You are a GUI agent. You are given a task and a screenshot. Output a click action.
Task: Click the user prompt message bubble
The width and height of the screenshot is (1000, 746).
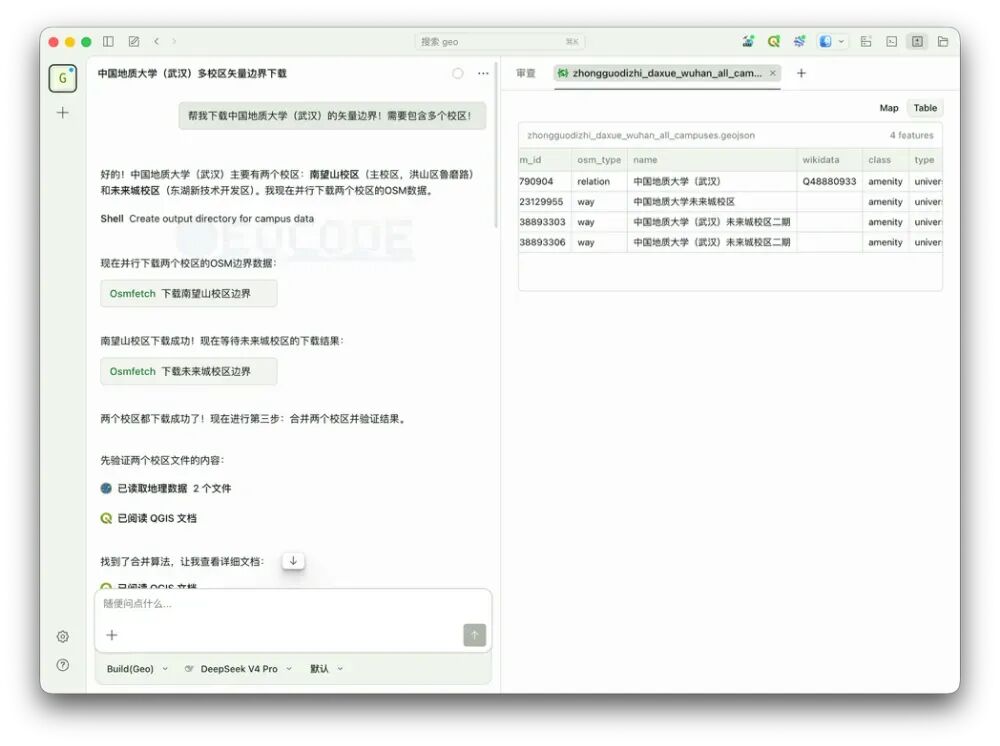point(332,115)
